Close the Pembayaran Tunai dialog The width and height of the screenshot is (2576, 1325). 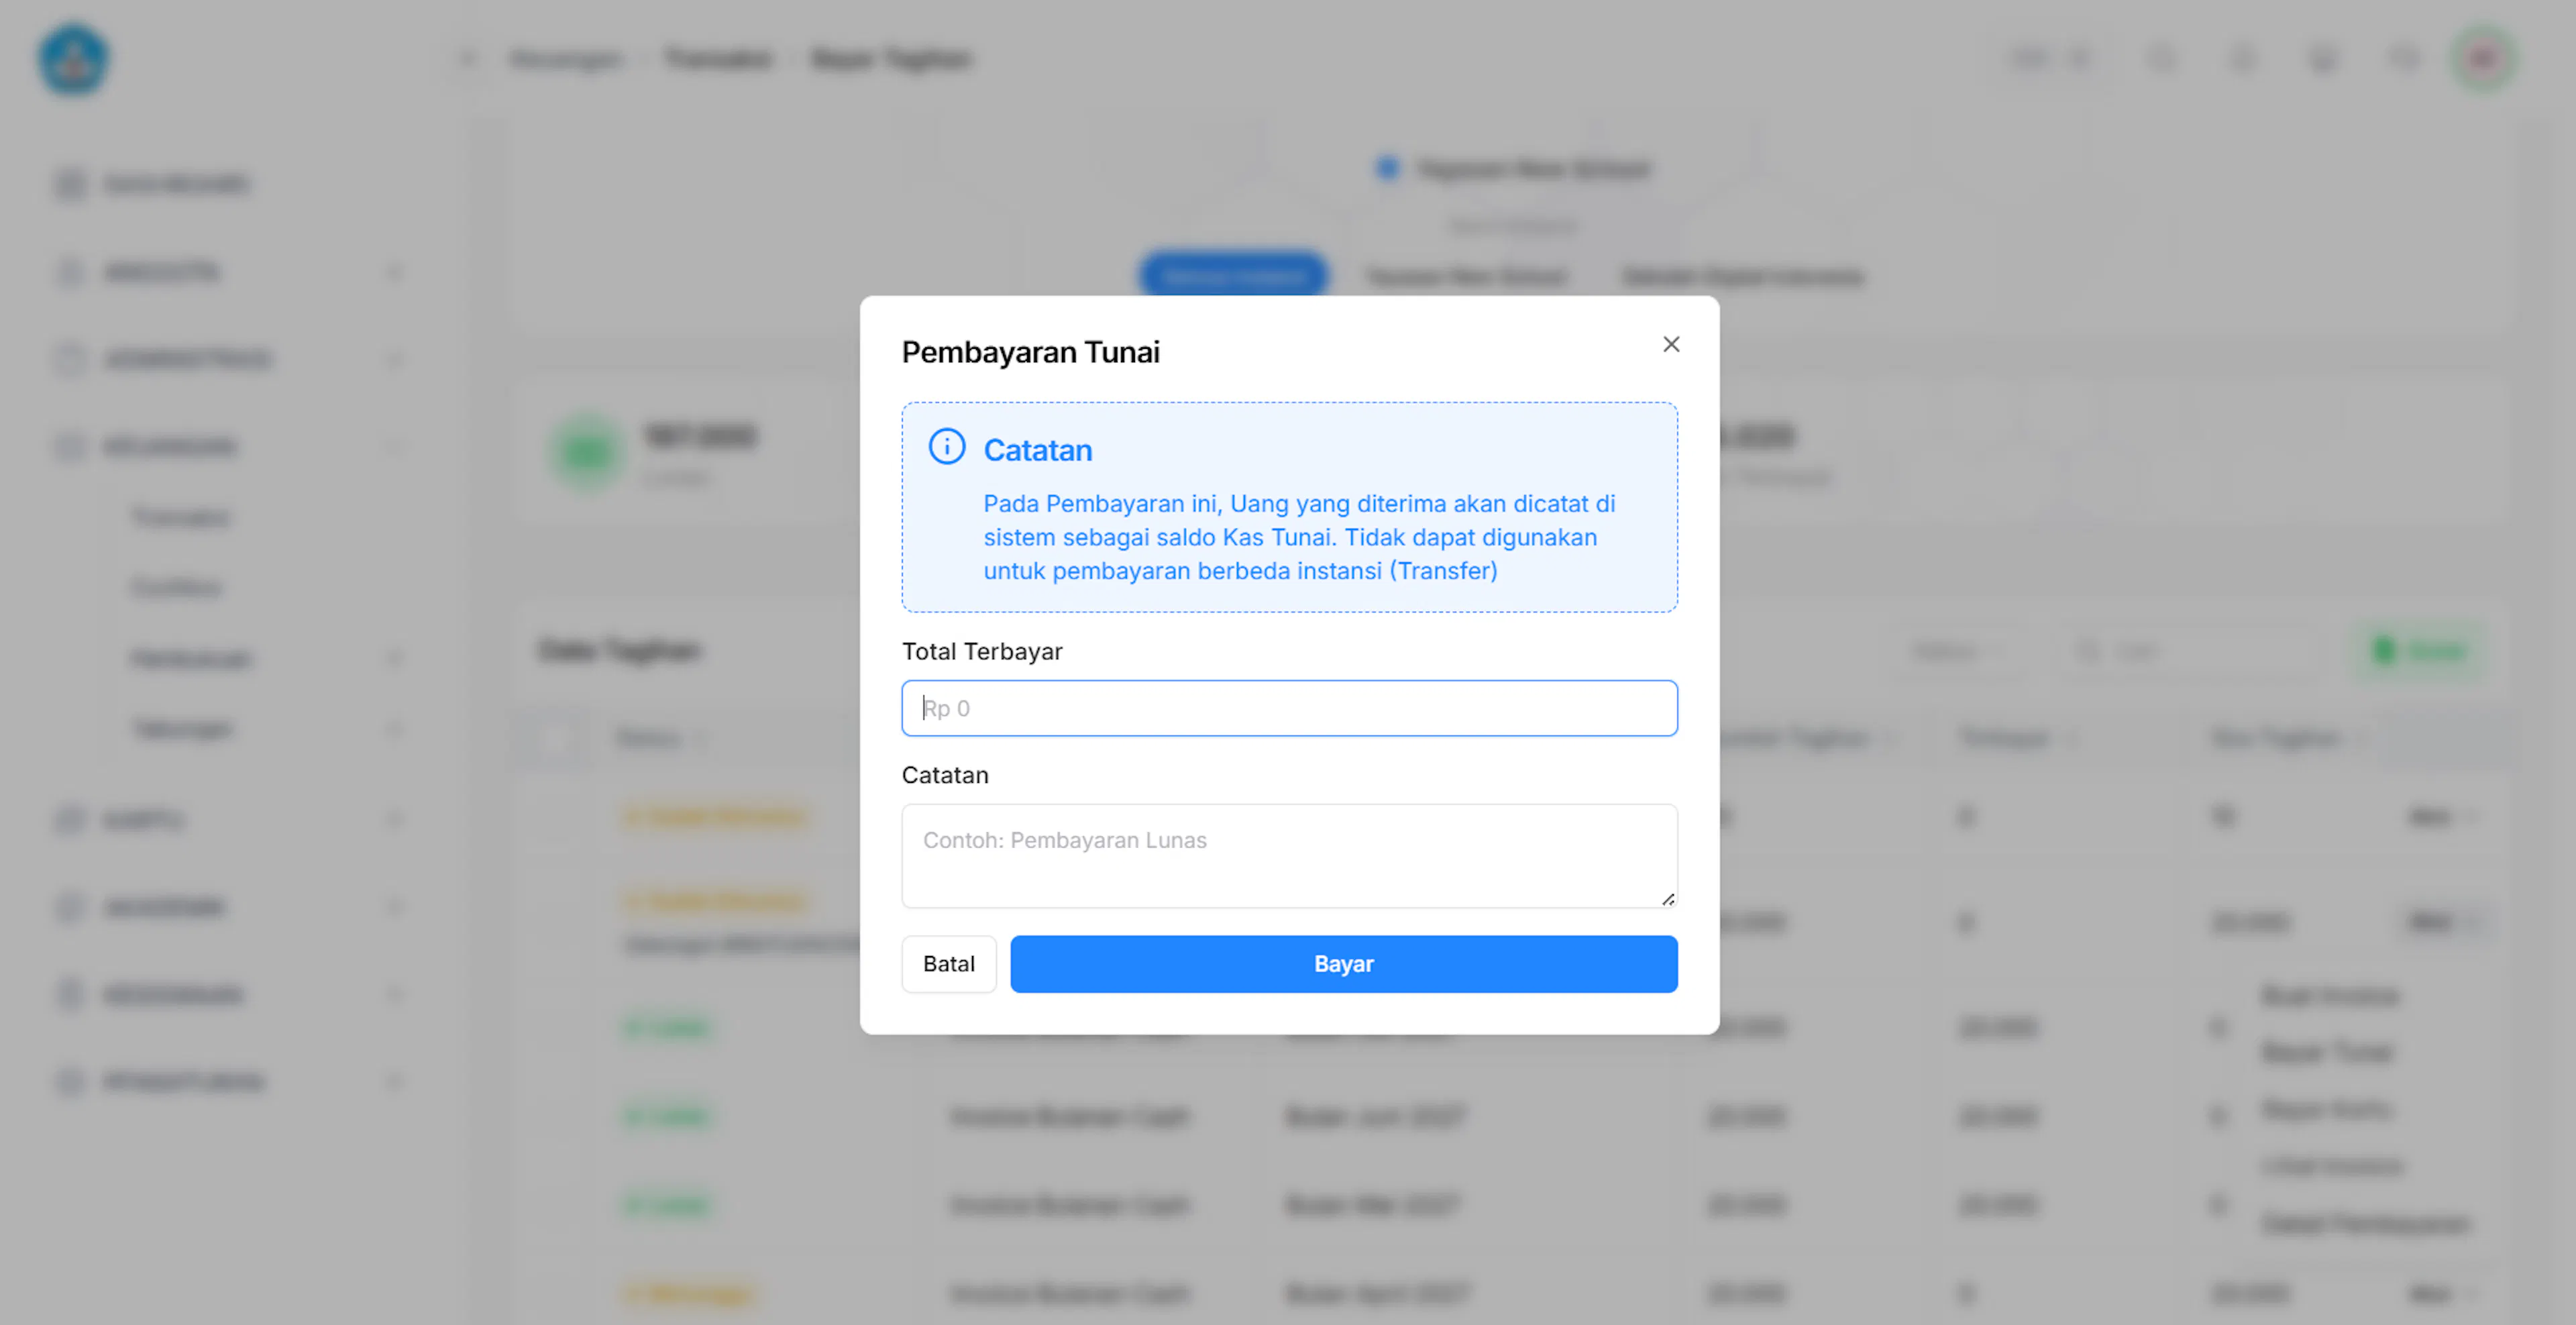click(1671, 344)
